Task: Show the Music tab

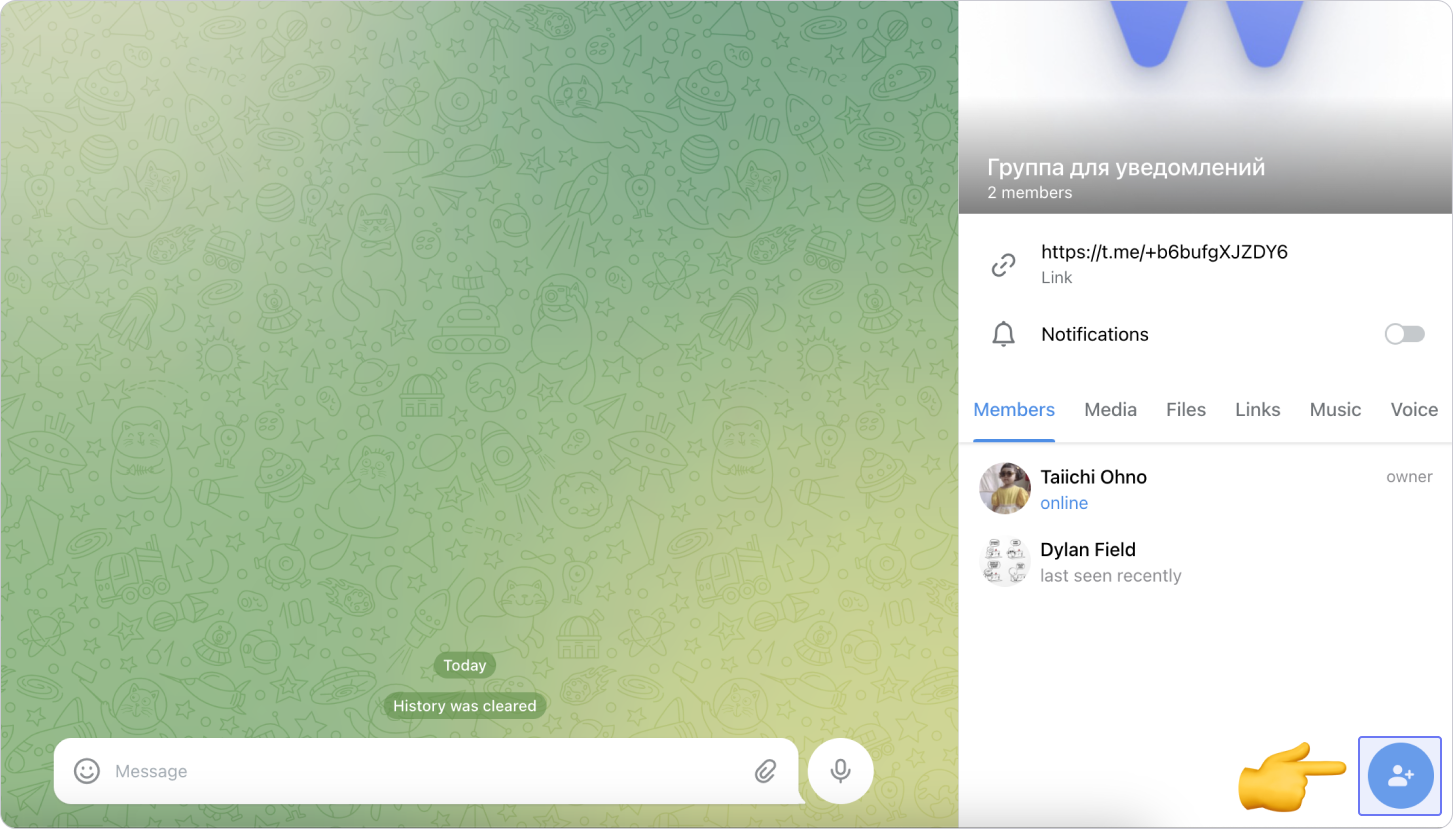Action: pos(1335,410)
